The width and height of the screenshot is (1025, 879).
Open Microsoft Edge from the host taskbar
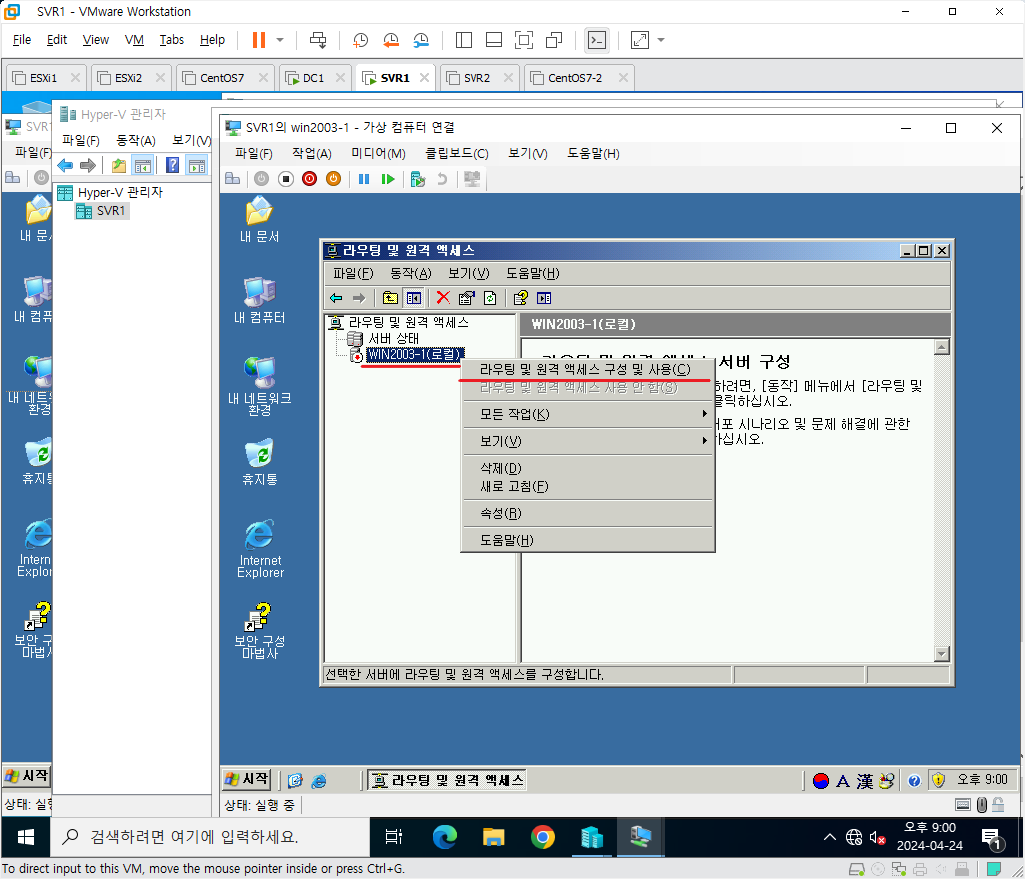click(445, 837)
